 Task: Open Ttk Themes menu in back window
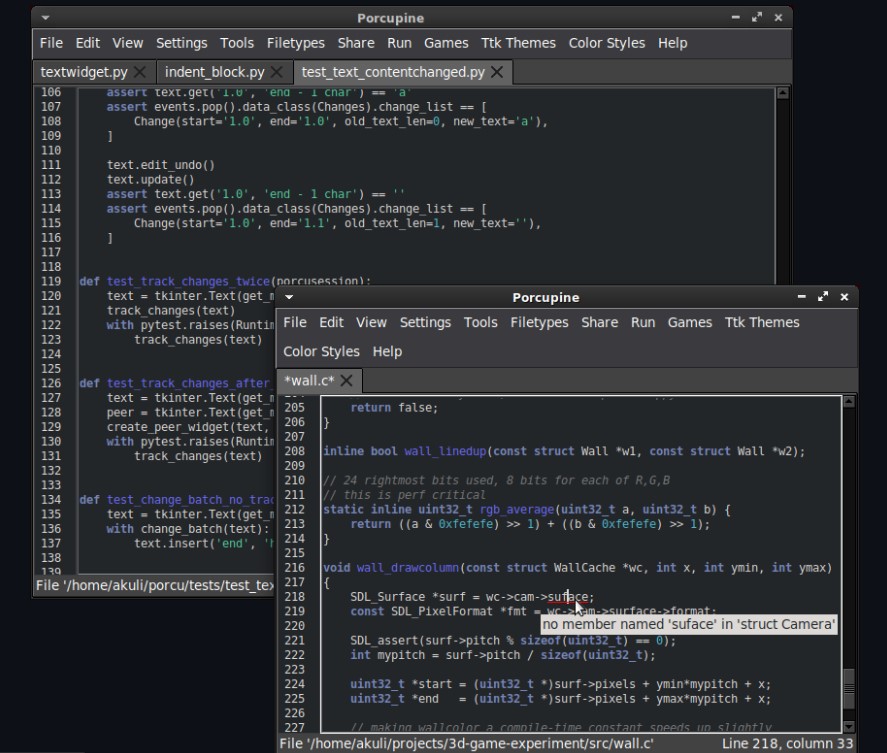[x=518, y=43]
